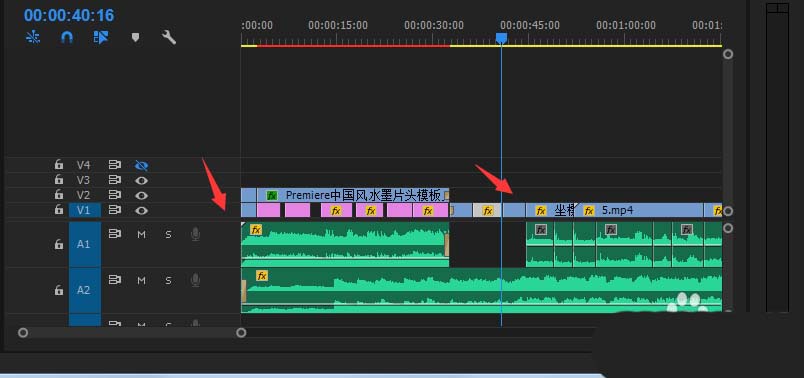
Task: Toggle the Snap magnet icon
Action: [67, 37]
